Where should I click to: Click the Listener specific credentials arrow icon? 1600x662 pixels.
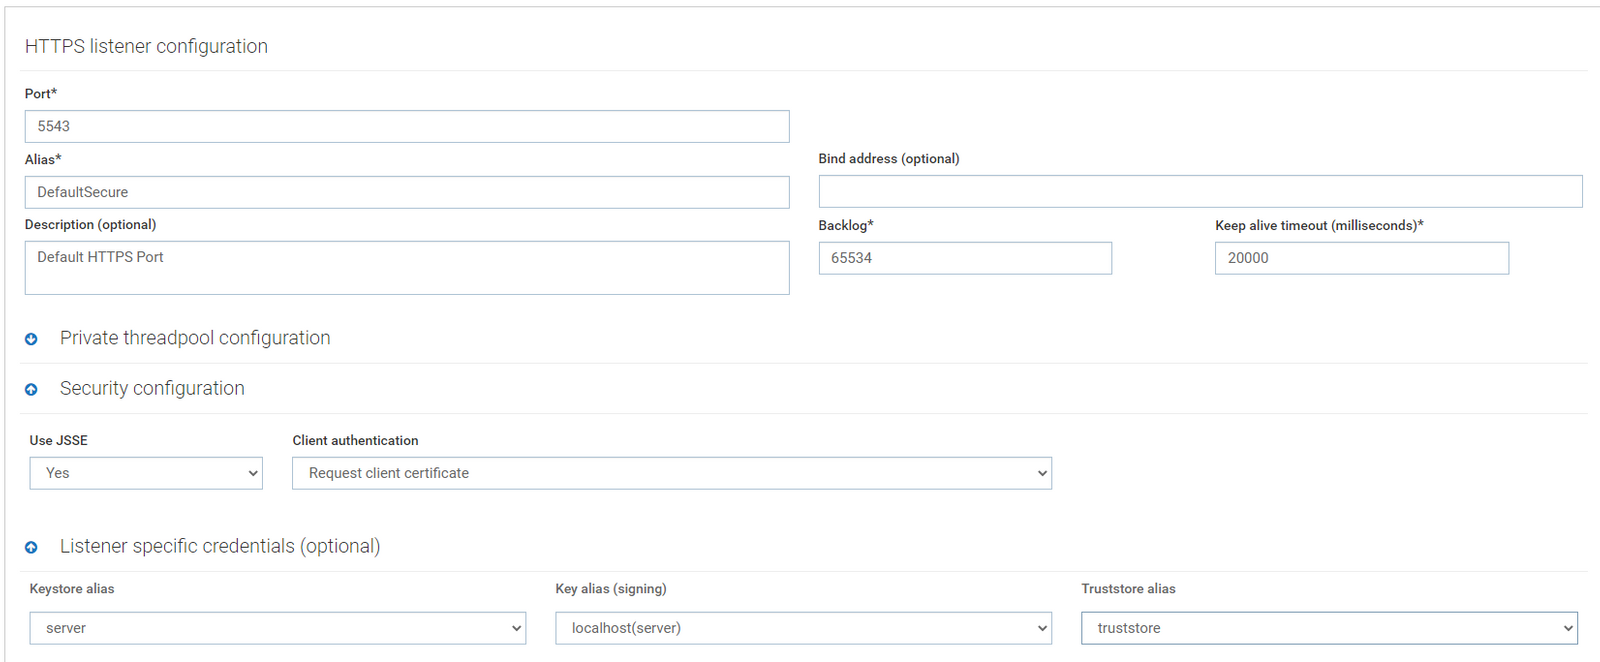click(x=31, y=547)
